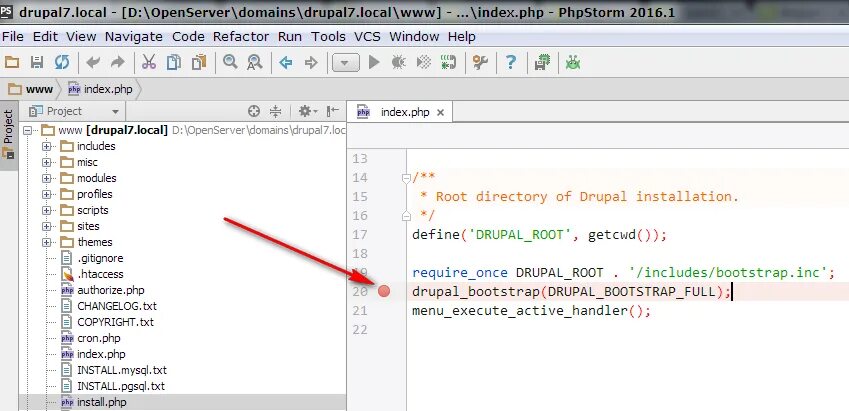The width and height of the screenshot is (849, 411).
Task: Save all files with the floppy disk icon
Action: [x=37, y=62]
